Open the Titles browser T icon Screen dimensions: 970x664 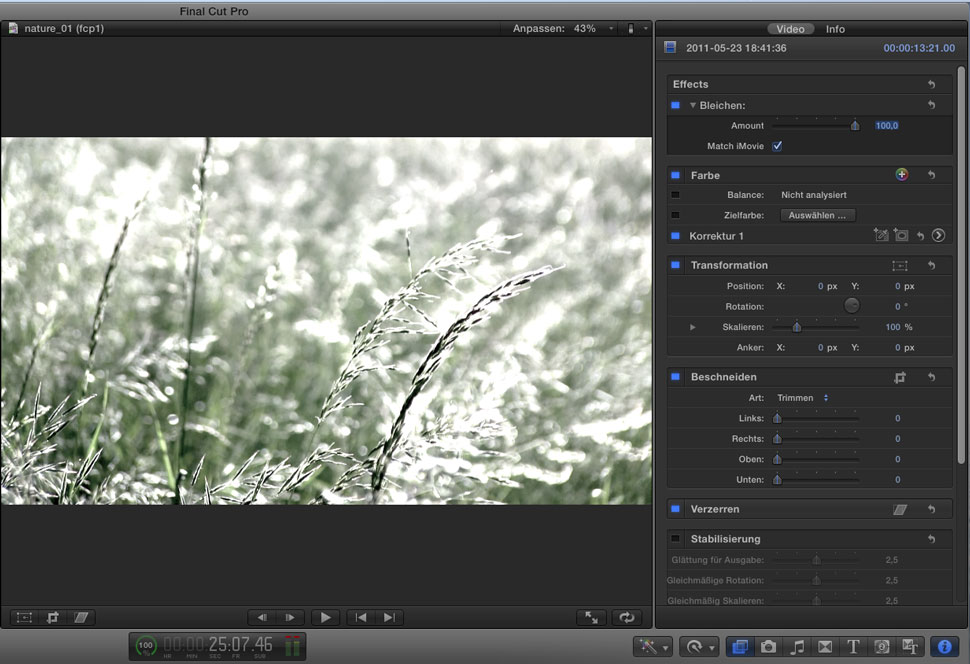click(x=854, y=647)
